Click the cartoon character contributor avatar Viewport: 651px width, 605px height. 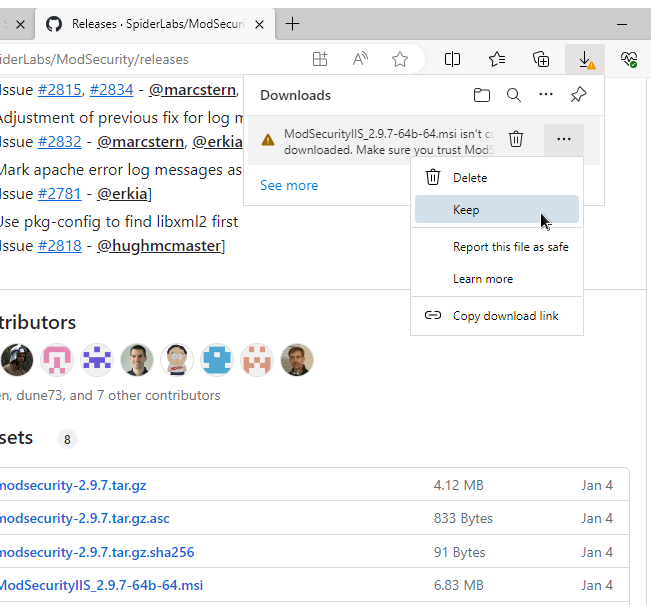click(177, 360)
